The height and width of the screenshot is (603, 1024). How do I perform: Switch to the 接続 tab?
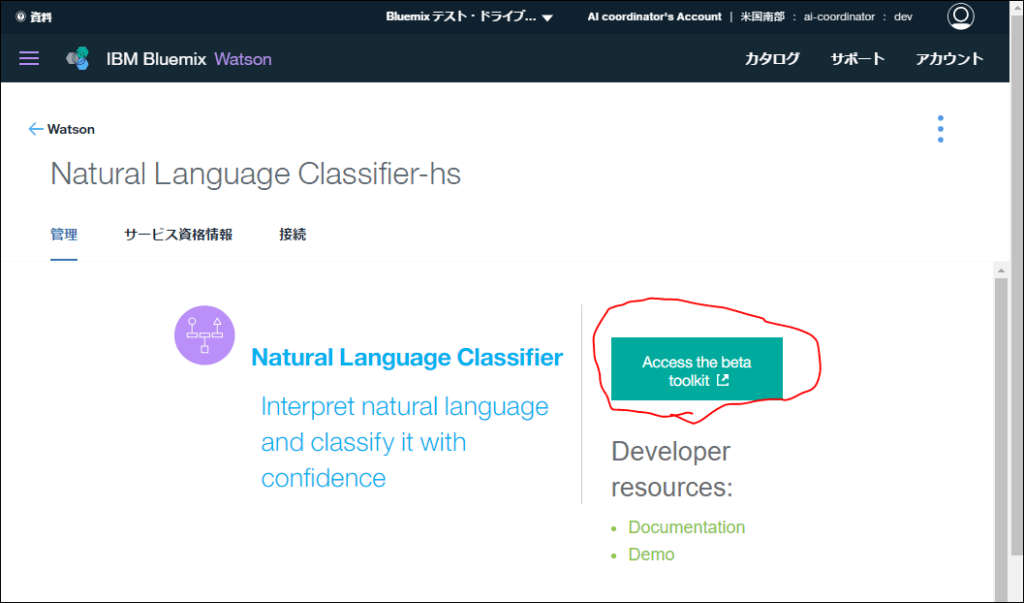[x=293, y=235]
